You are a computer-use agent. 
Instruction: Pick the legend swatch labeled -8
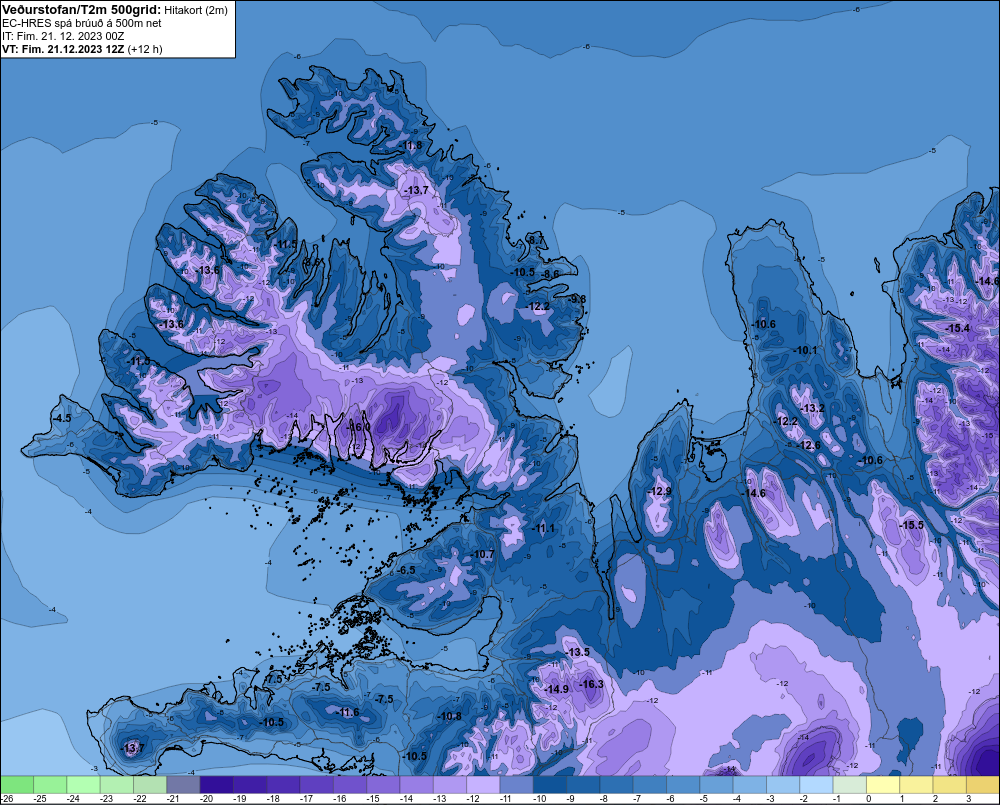click(x=616, y=785)
